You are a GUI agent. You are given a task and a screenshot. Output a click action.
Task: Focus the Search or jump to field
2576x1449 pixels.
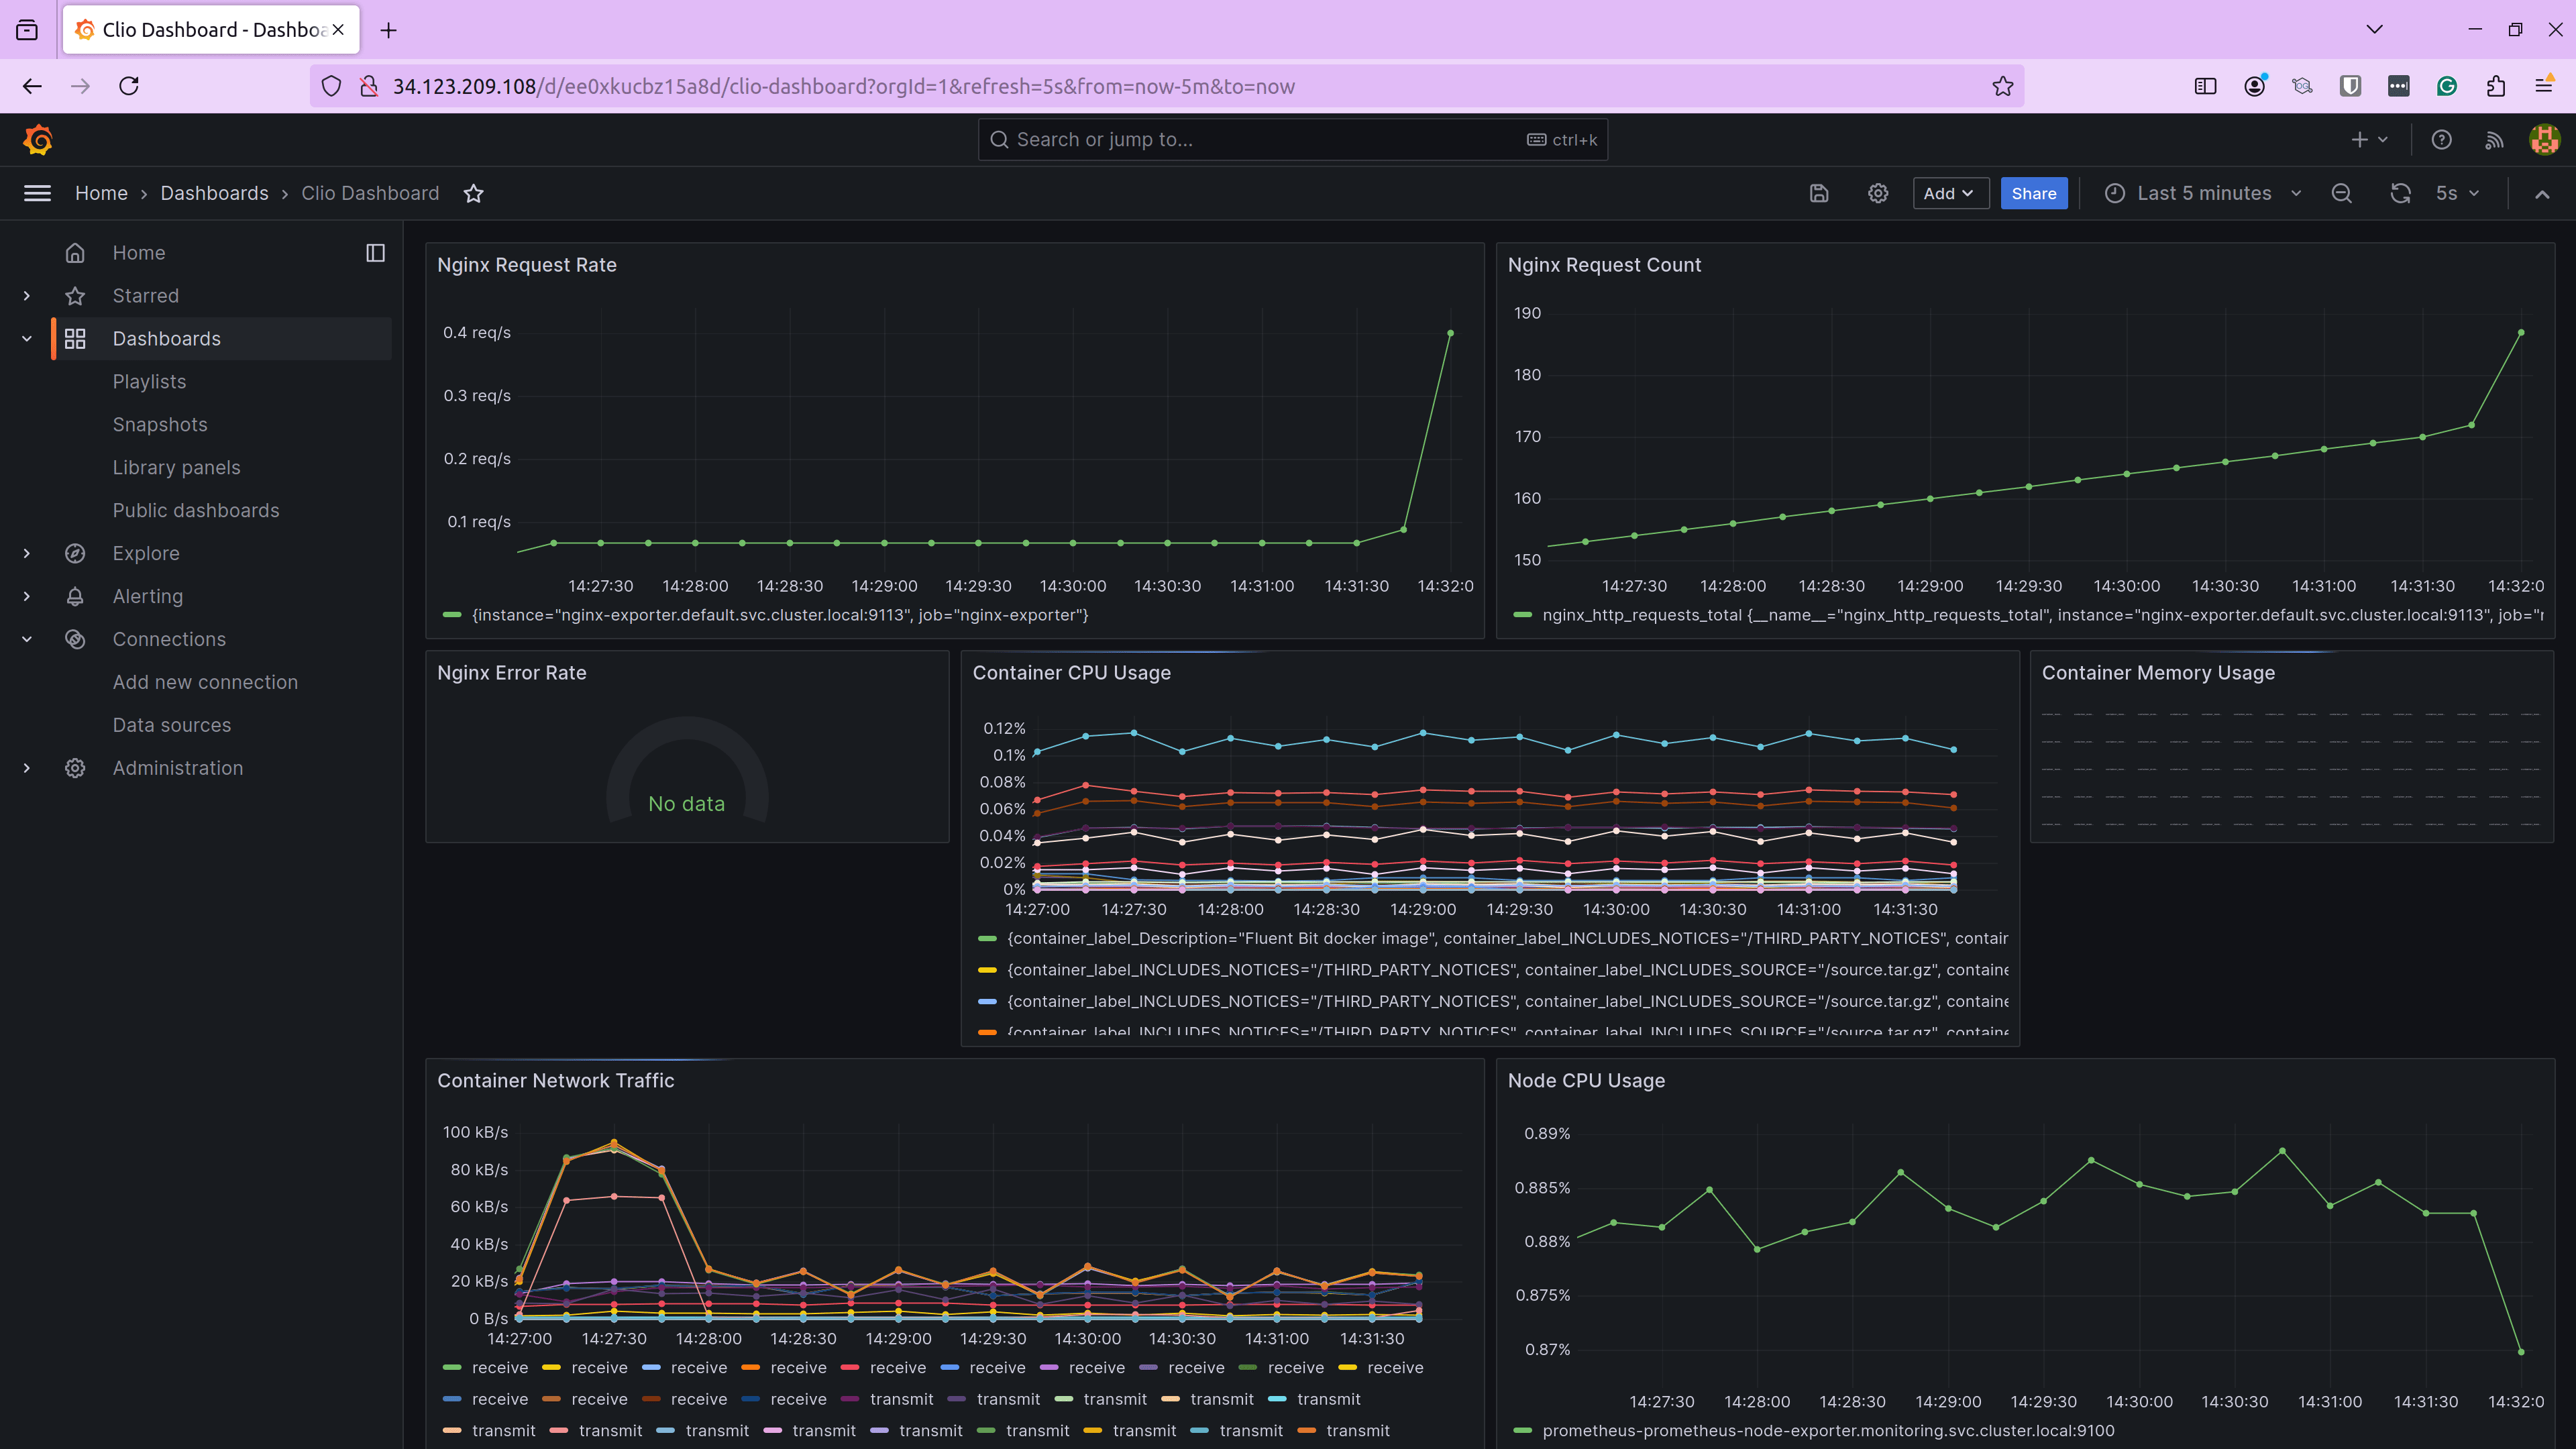click(1292, 140)
